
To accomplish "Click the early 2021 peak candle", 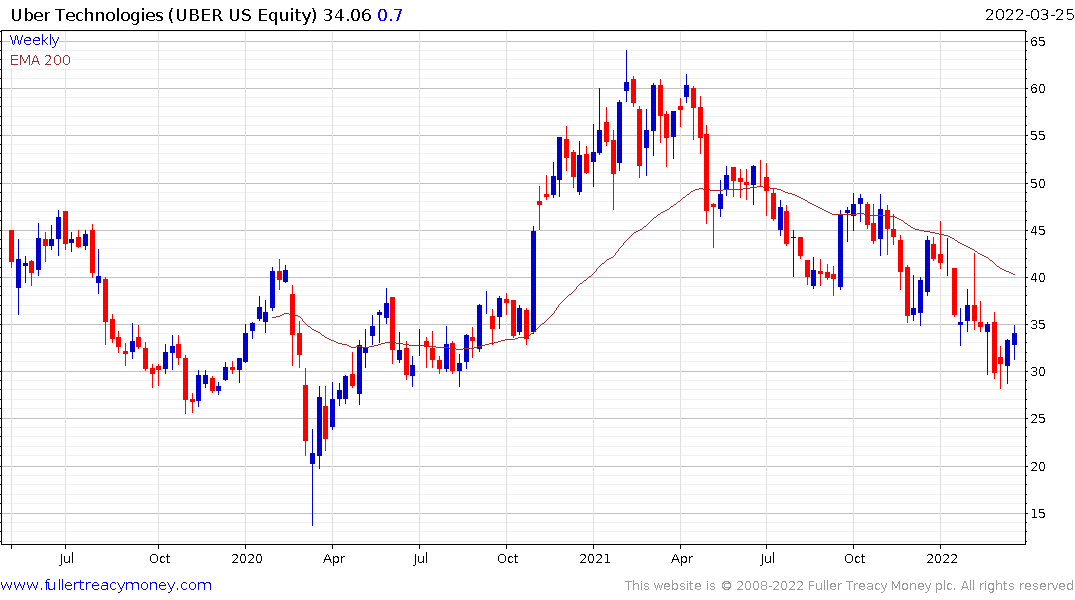I will tap(626, 75).
